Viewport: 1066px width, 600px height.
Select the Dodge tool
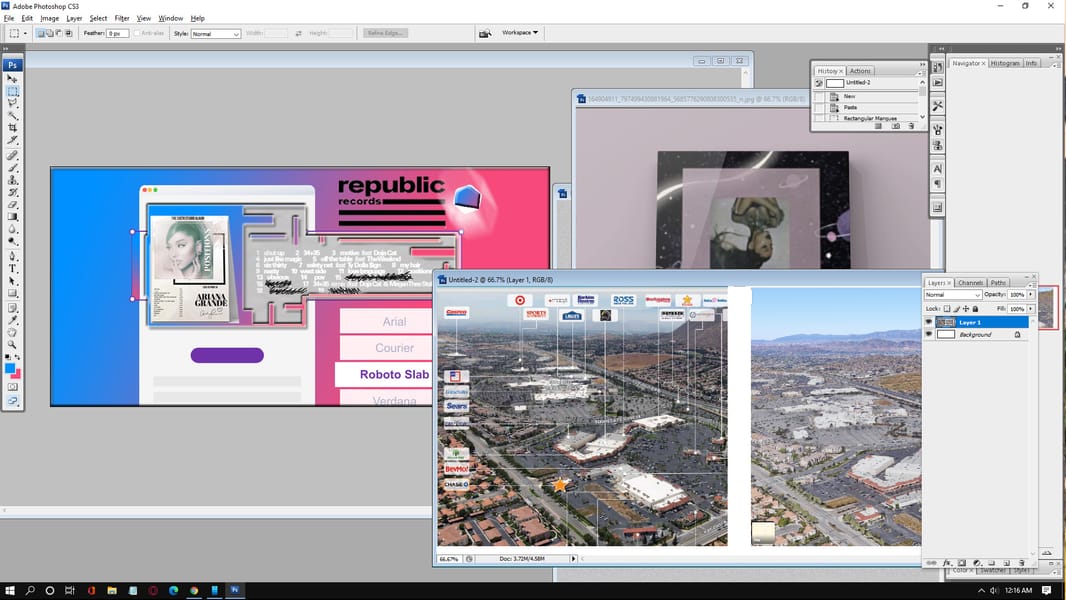(12, 241)
